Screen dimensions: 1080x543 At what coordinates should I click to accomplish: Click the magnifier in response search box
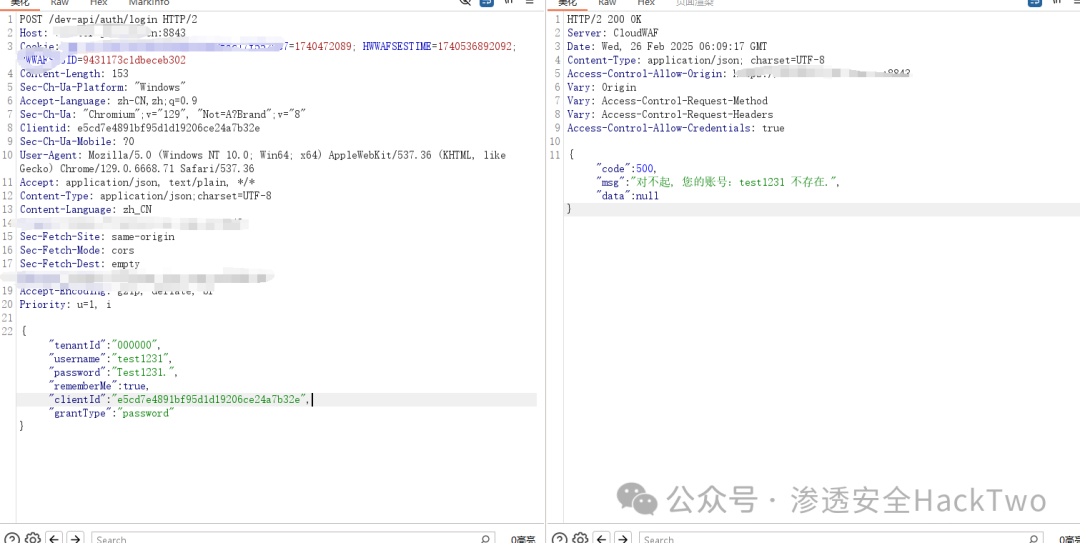[1034, 539]
